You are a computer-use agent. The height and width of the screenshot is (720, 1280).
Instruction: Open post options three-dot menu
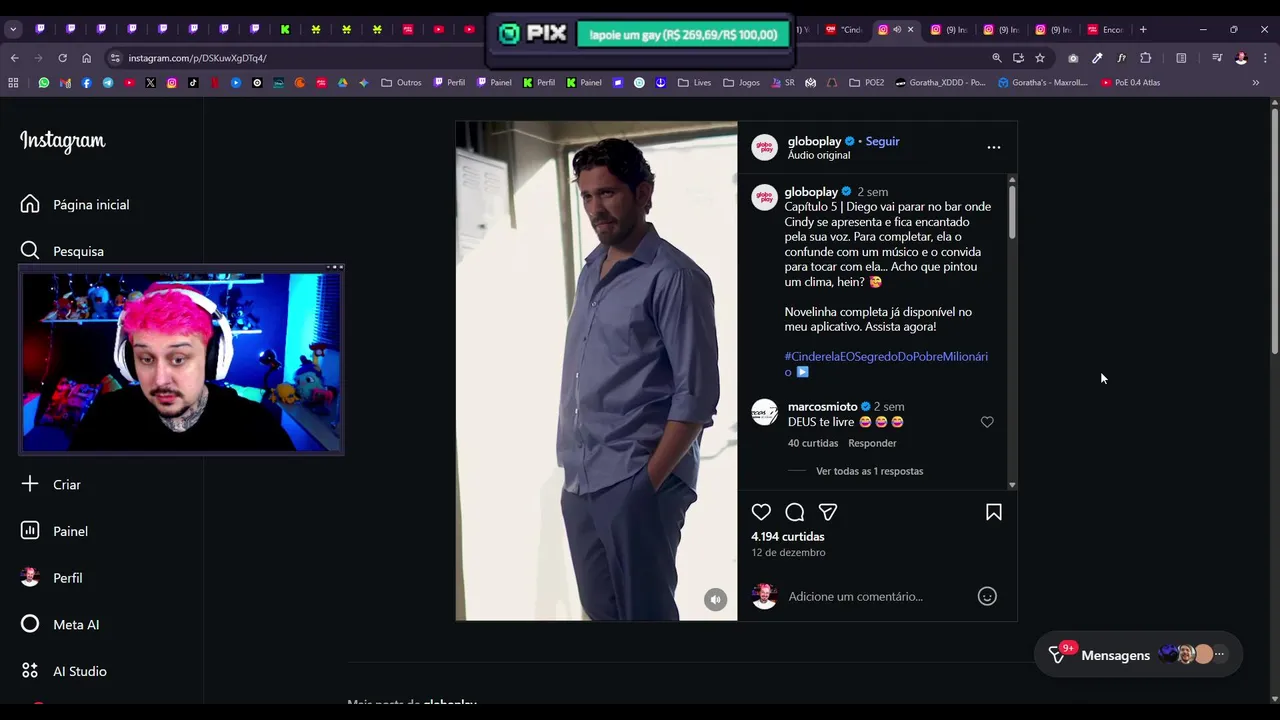(994, 147)
